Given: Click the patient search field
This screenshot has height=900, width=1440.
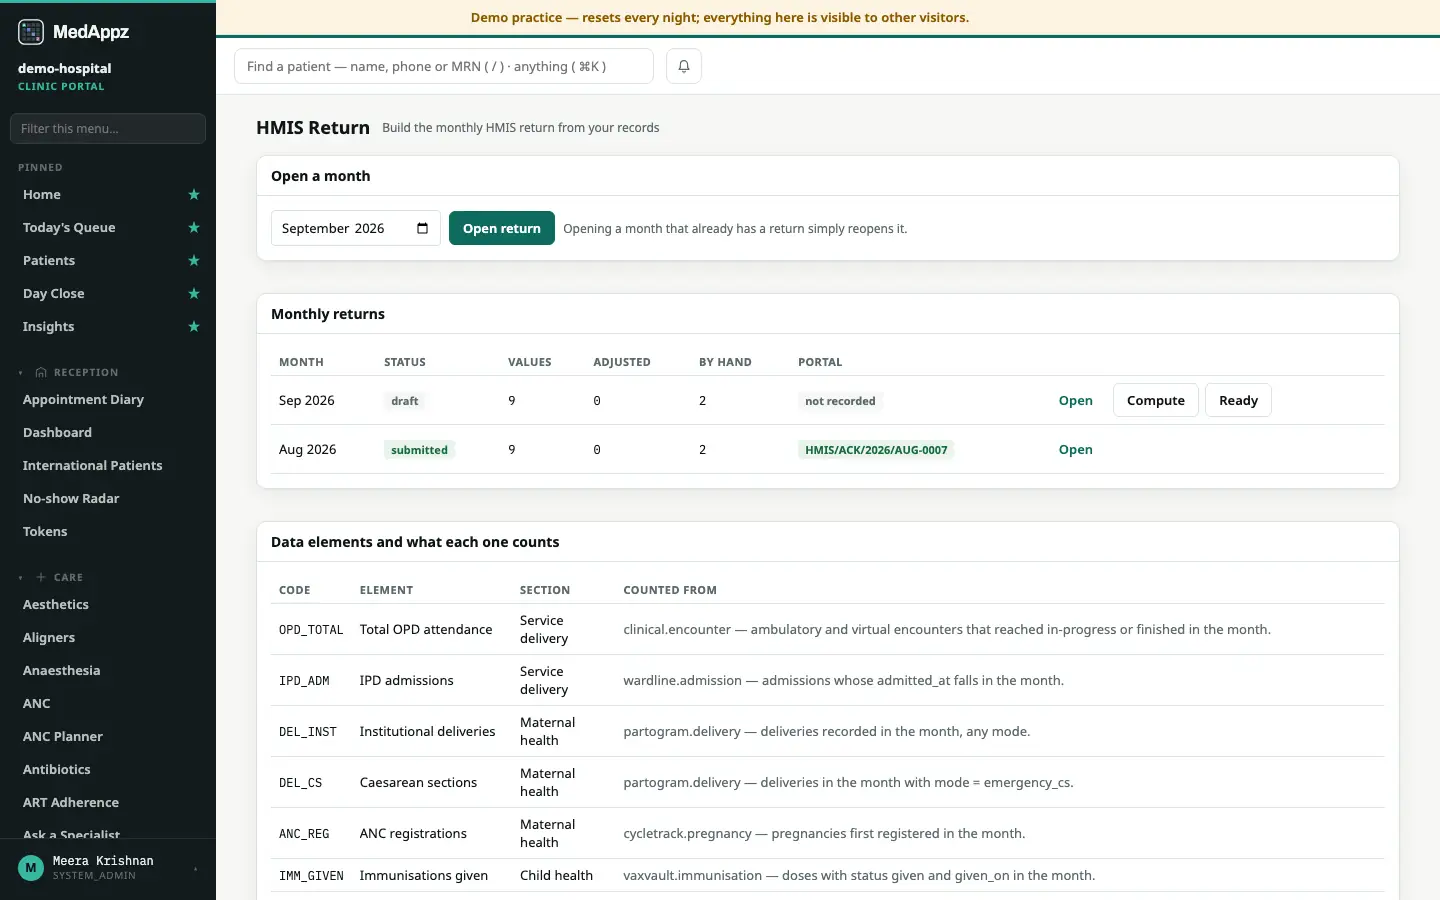Looking at the screenshot, I should 444,66.
